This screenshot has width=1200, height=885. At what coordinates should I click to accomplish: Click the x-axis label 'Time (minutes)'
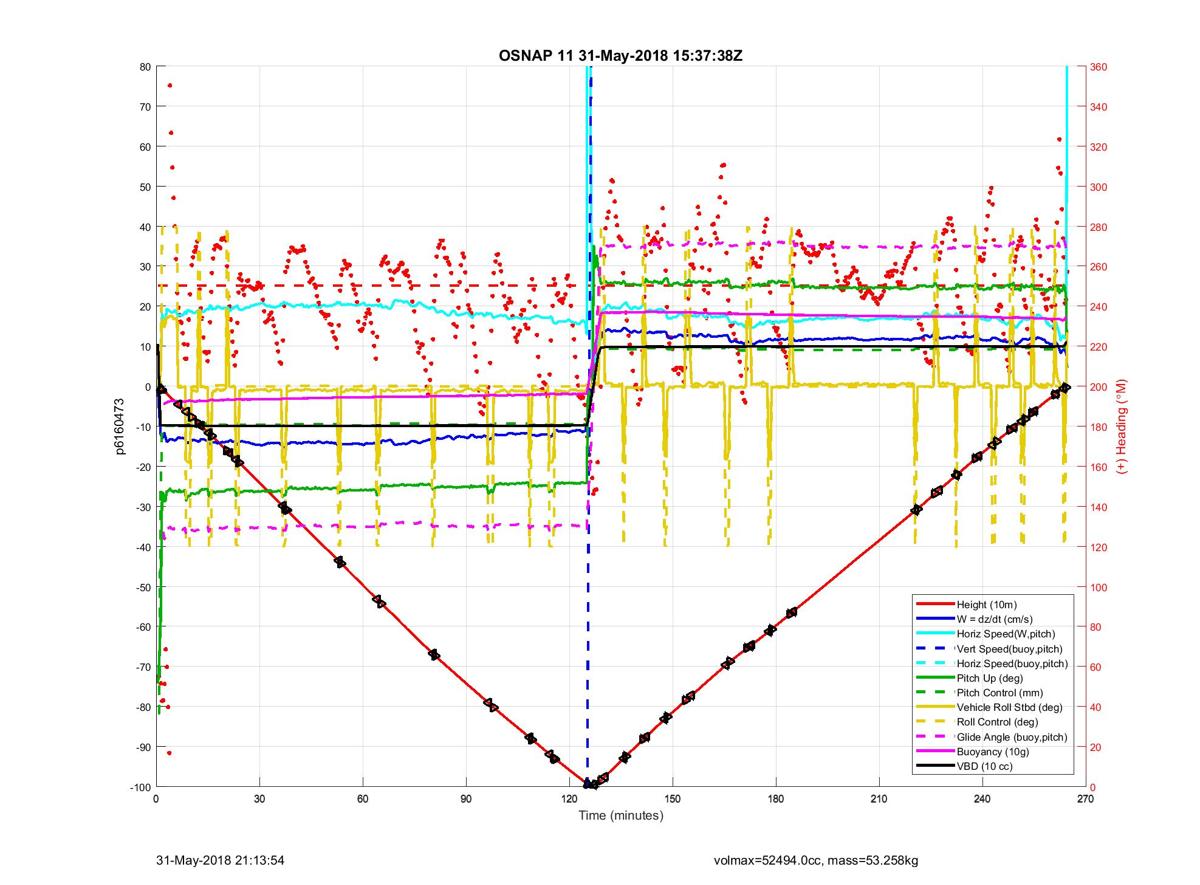click(621, 816)
